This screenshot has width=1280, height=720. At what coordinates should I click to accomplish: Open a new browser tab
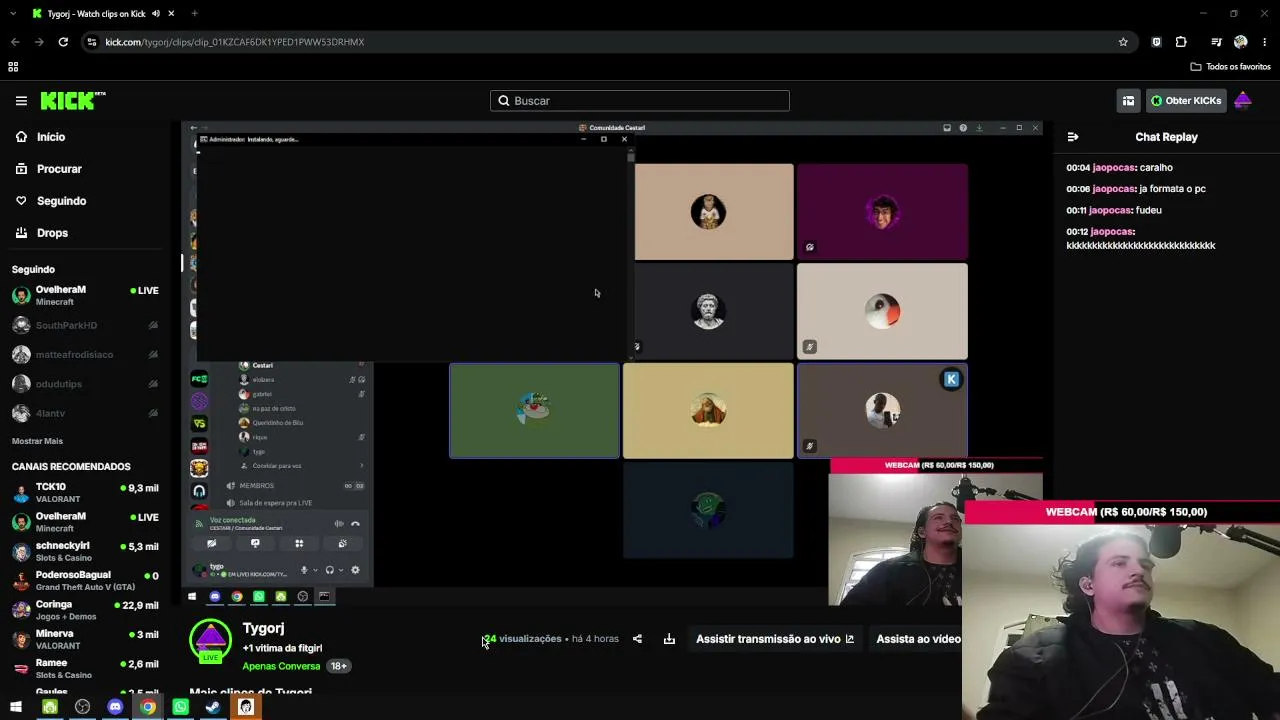[194, 14]
